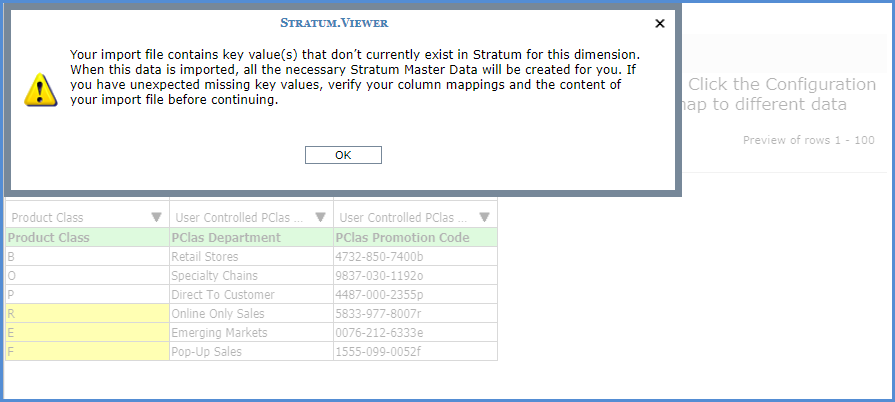Click the highlighted cell with value F
895x402 pixels.
(87, 352)
